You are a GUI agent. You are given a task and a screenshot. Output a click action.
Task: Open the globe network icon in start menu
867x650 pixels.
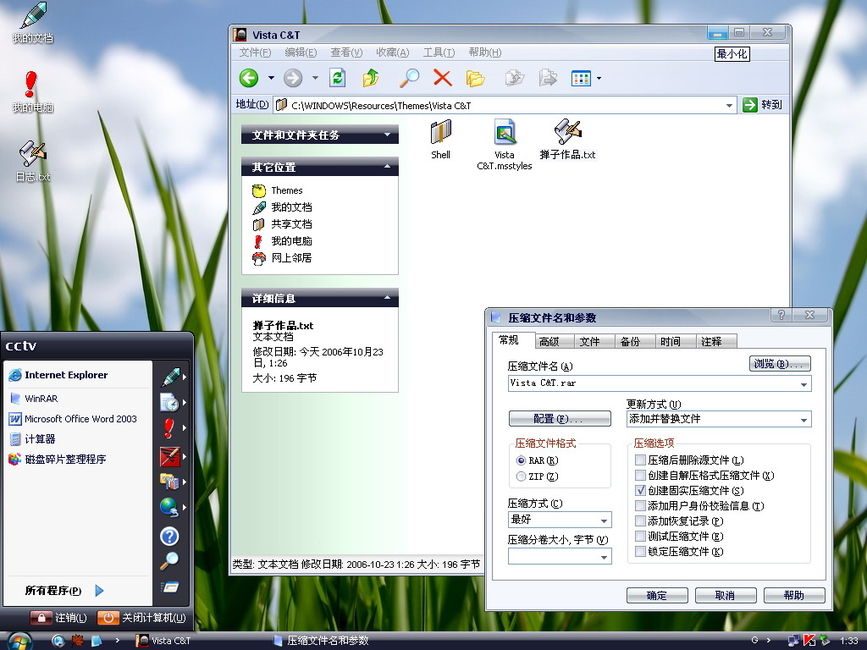pos(169,507)
